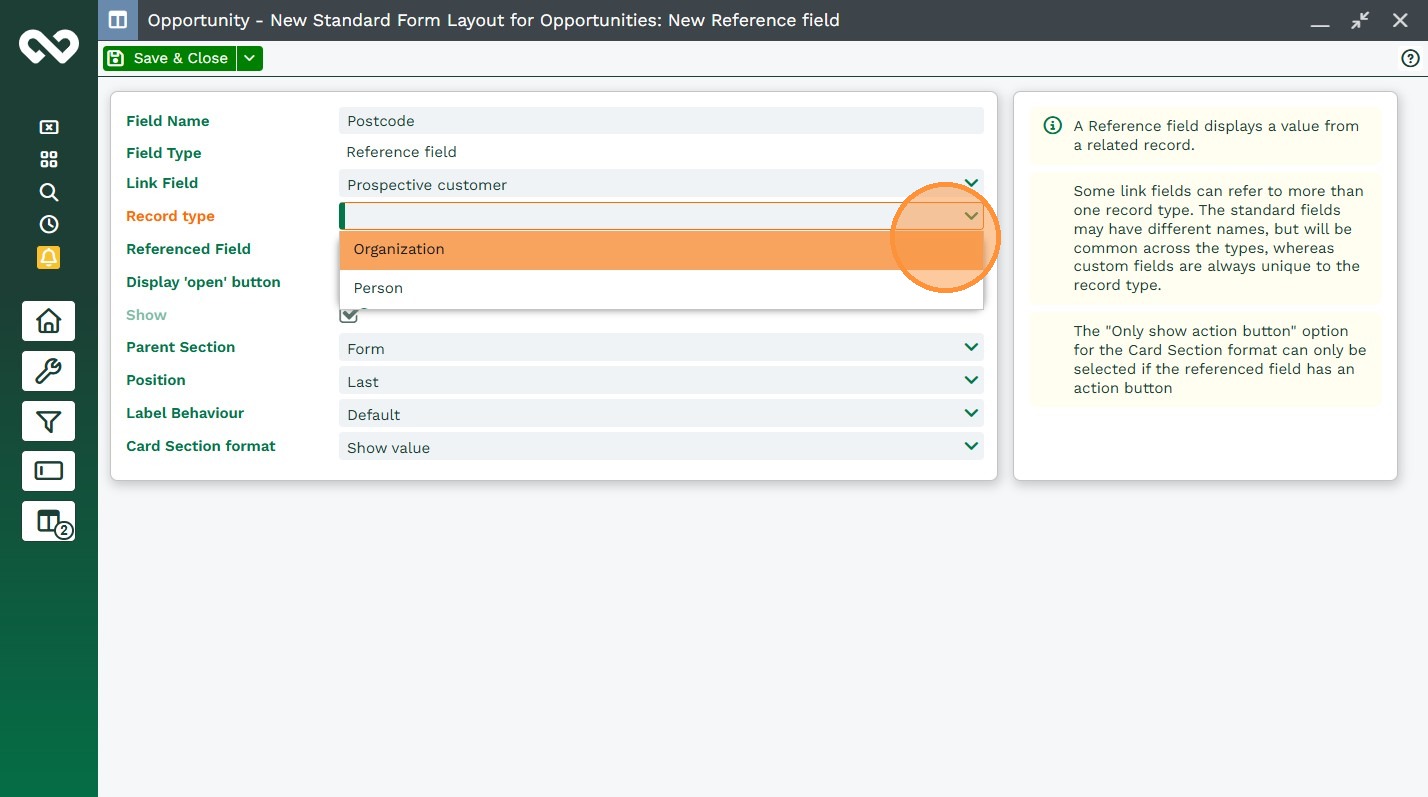
Task: Open the search magnifier icon
Action: pyautogui.click(x=48, y=192)
